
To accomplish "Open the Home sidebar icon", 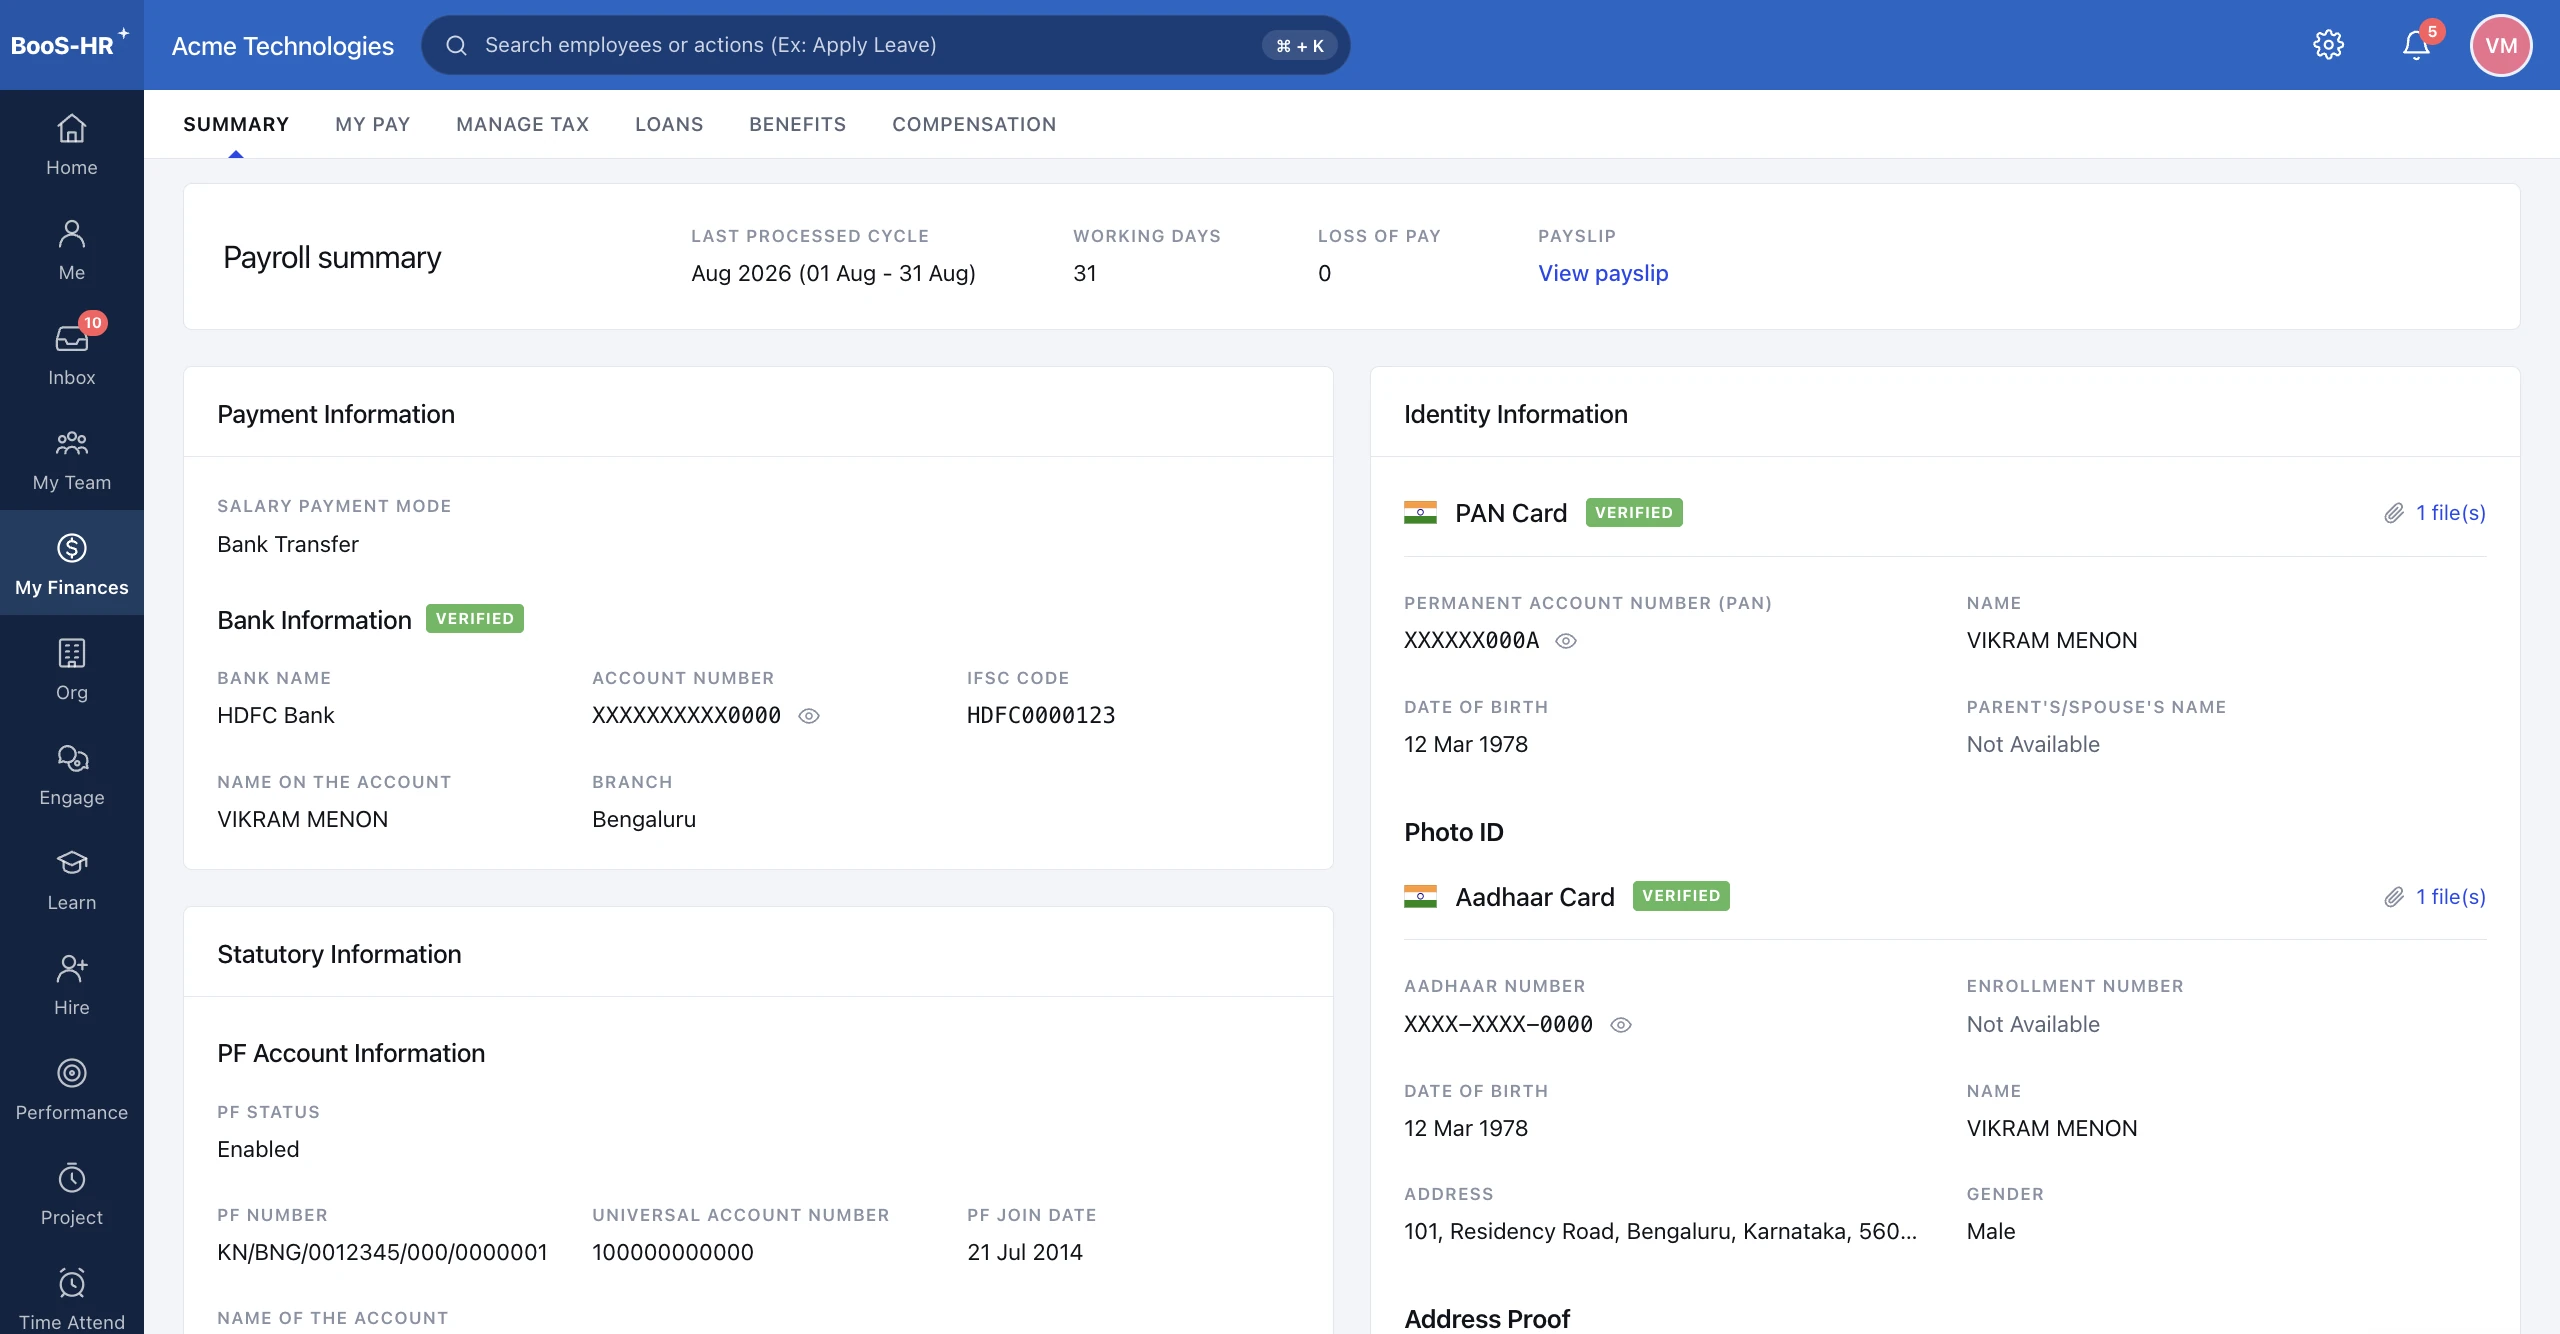I will click(x=72, y=145).
